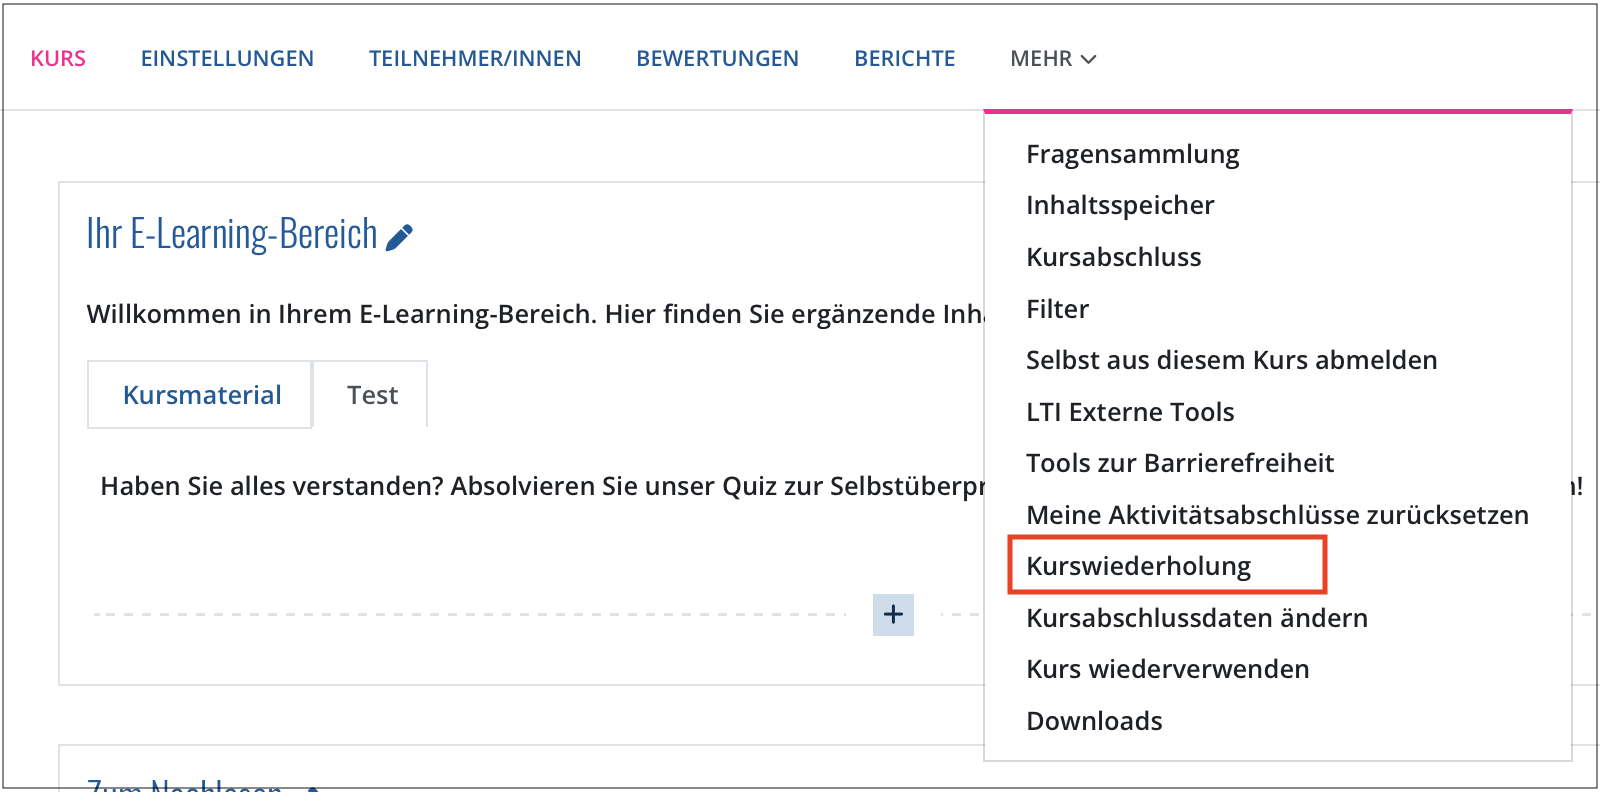
Task: Select the Test tab
Action: click(x=372, y=395)
